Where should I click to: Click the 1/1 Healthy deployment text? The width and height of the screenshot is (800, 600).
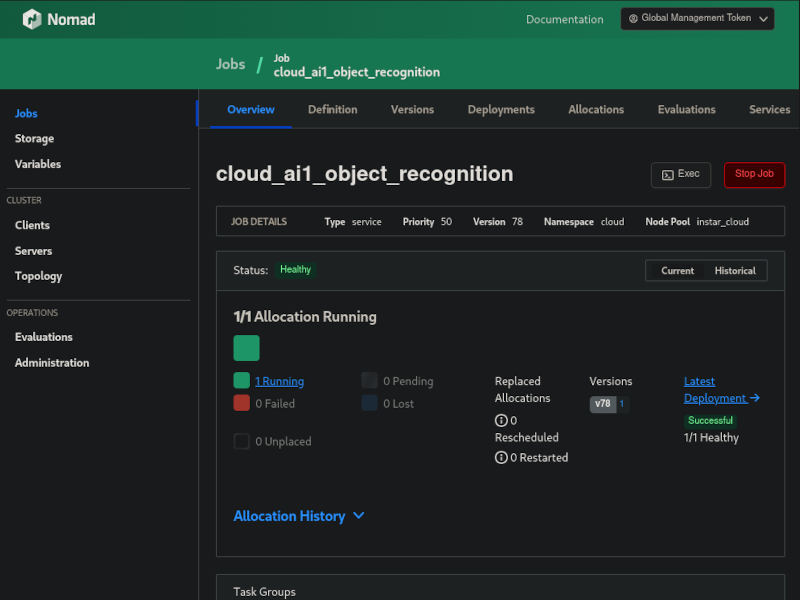tap(711, 438)
